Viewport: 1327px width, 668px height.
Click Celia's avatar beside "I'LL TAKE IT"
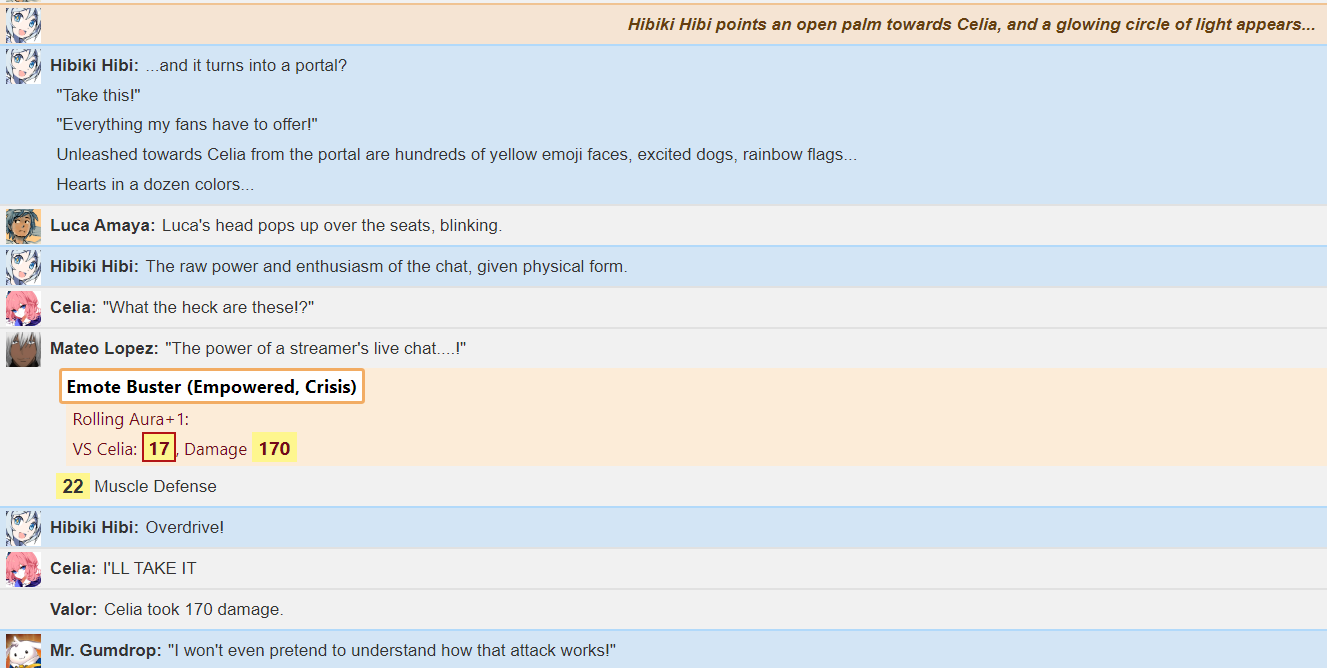[x=23, y=569]
